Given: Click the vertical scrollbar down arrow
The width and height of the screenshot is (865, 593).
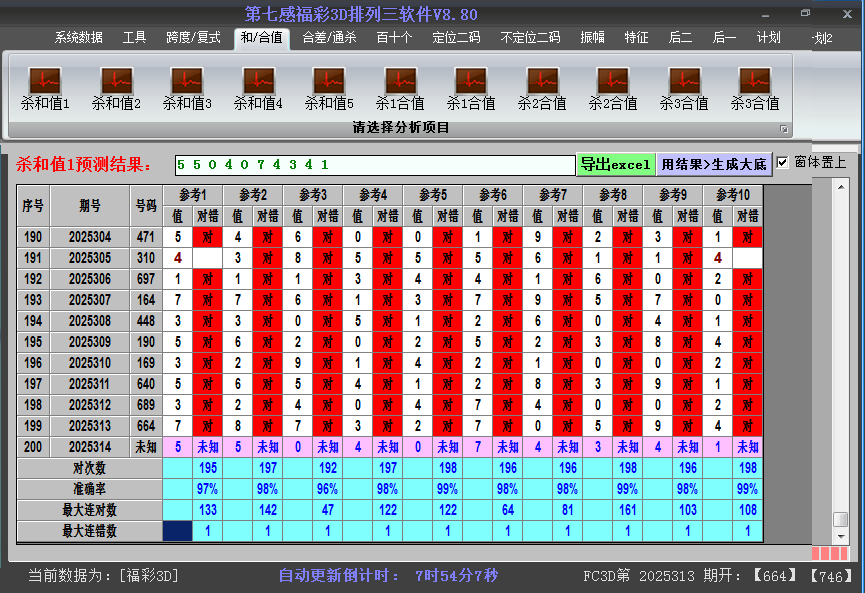Looking at the screenshot, I should [841, 537].
